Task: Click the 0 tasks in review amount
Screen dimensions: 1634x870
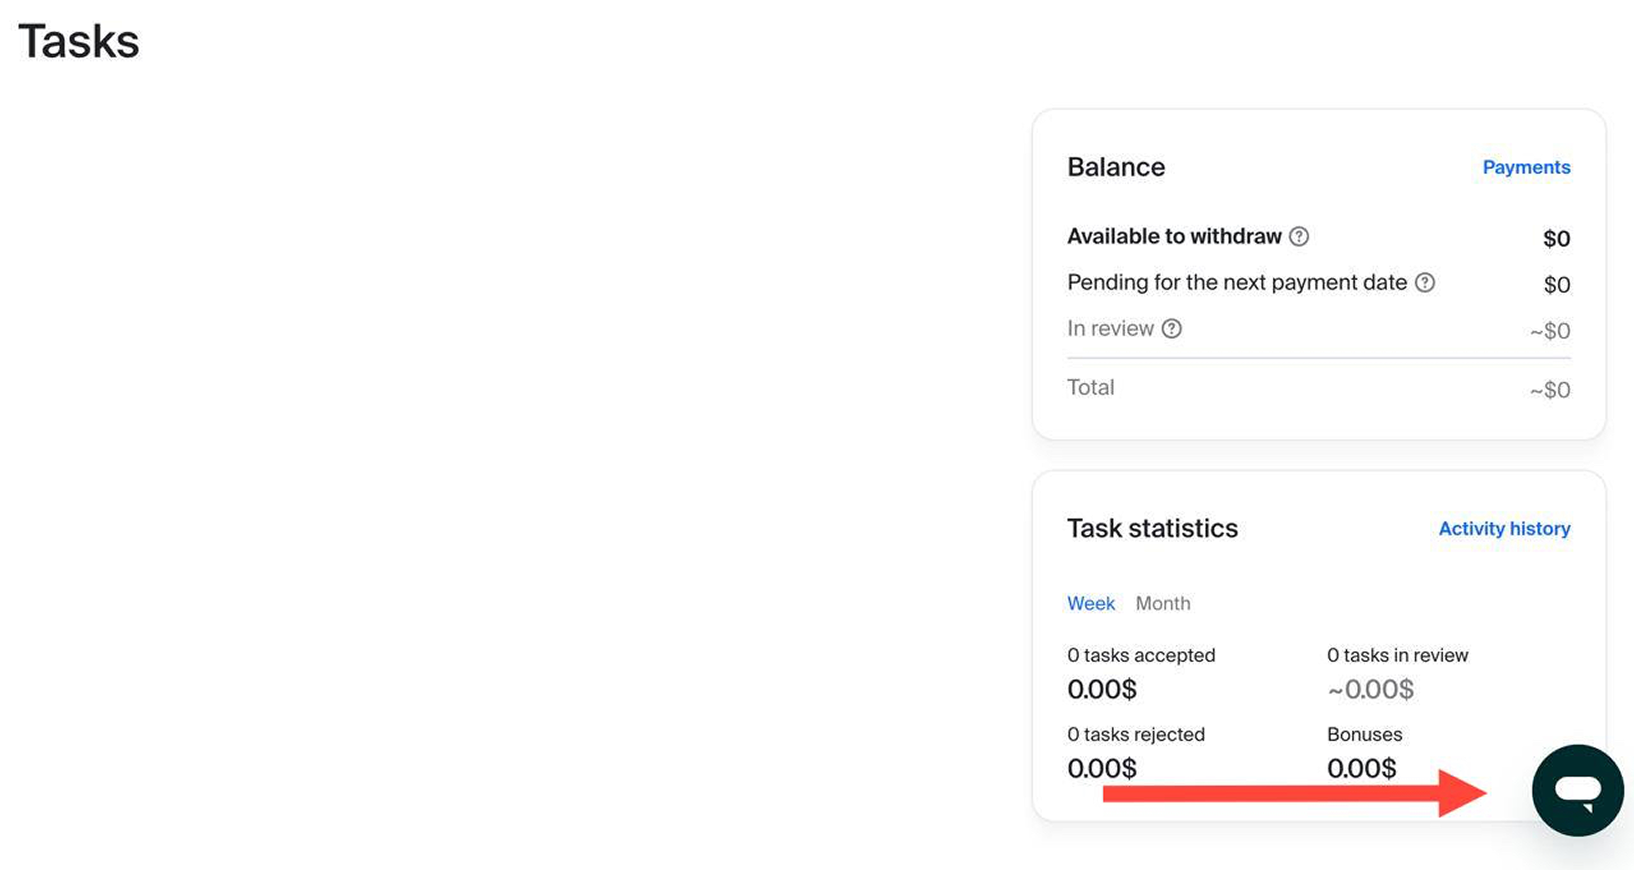Action: point(1370,689)
